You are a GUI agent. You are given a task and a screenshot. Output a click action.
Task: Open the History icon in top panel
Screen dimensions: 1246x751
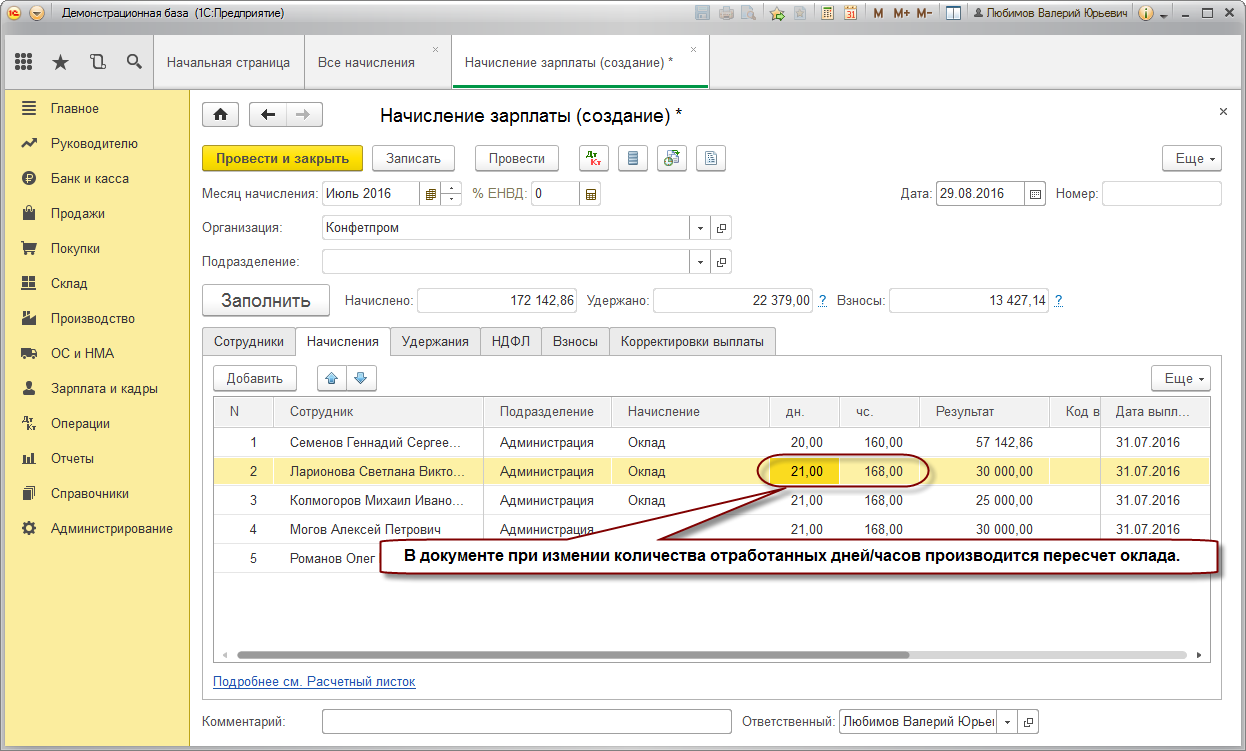pyautogui.click(x=97, y=62)
